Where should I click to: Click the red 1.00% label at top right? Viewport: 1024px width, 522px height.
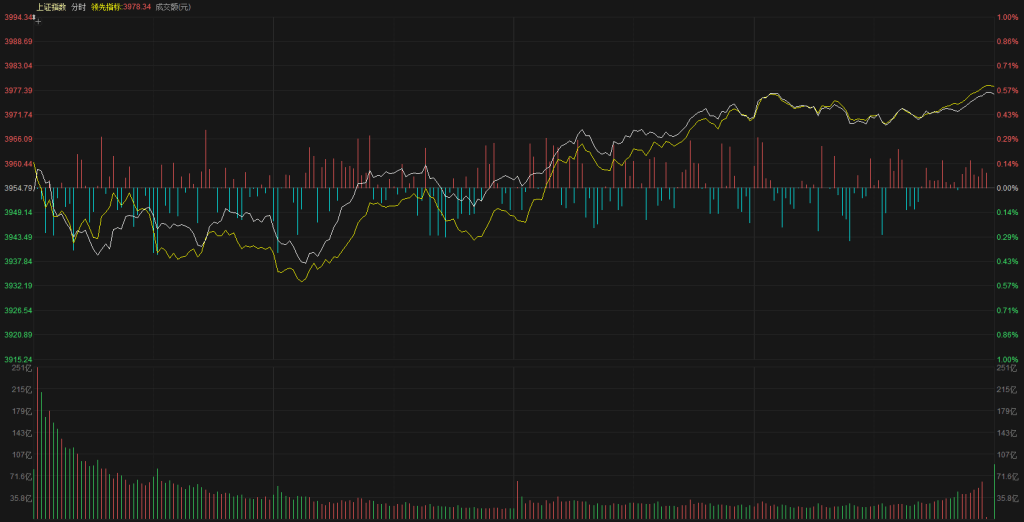[x=1006, y=17]
